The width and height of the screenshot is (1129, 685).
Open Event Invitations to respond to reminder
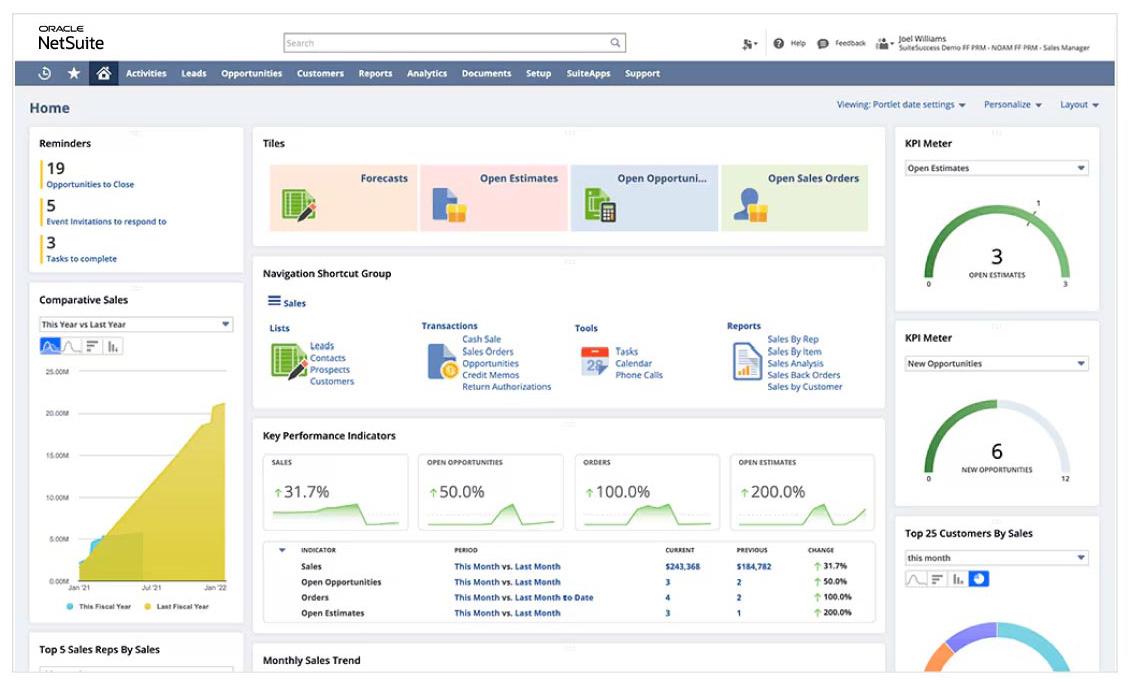[x=106, y=222]
